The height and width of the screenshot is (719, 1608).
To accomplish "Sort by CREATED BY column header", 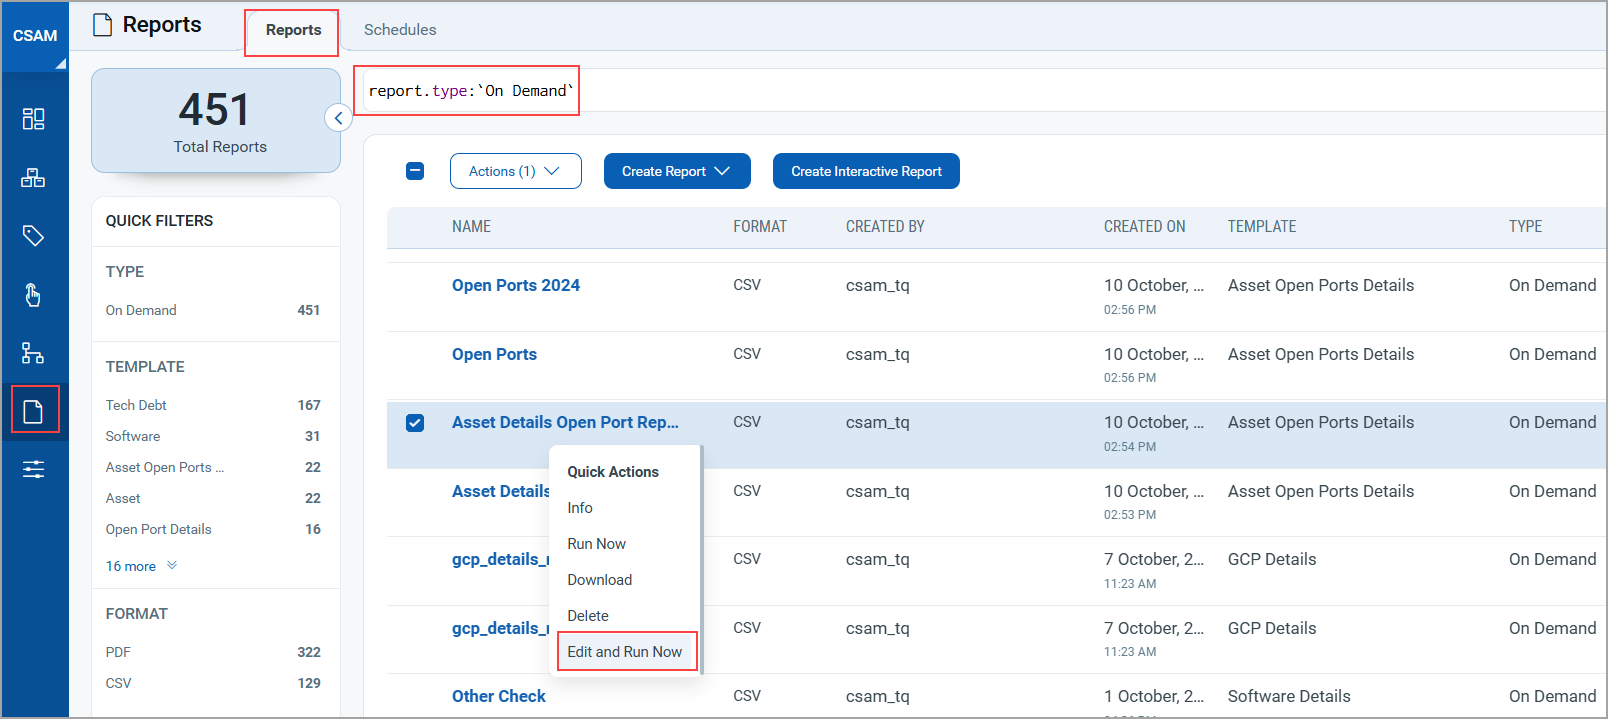I will 885,227.
